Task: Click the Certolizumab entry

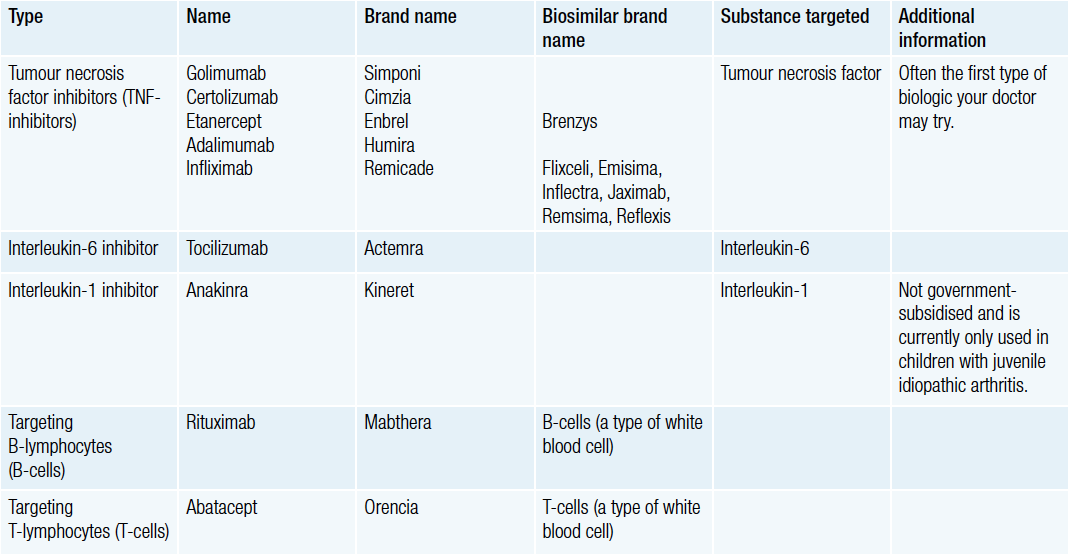Action: click(x=232, y=97)
